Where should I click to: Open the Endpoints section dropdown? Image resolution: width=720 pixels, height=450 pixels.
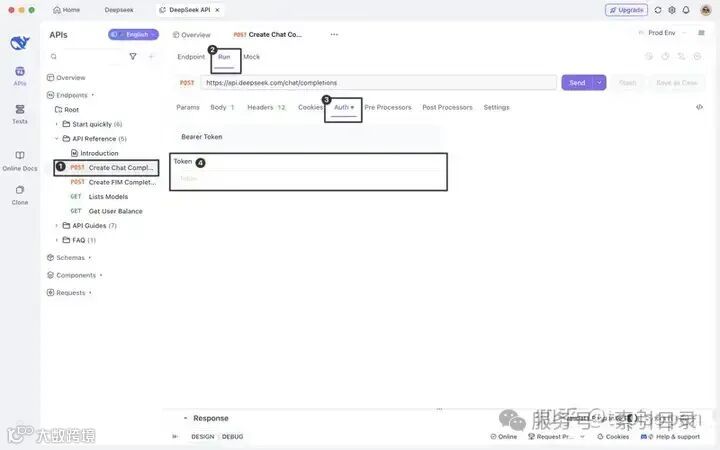coord(71,95)
